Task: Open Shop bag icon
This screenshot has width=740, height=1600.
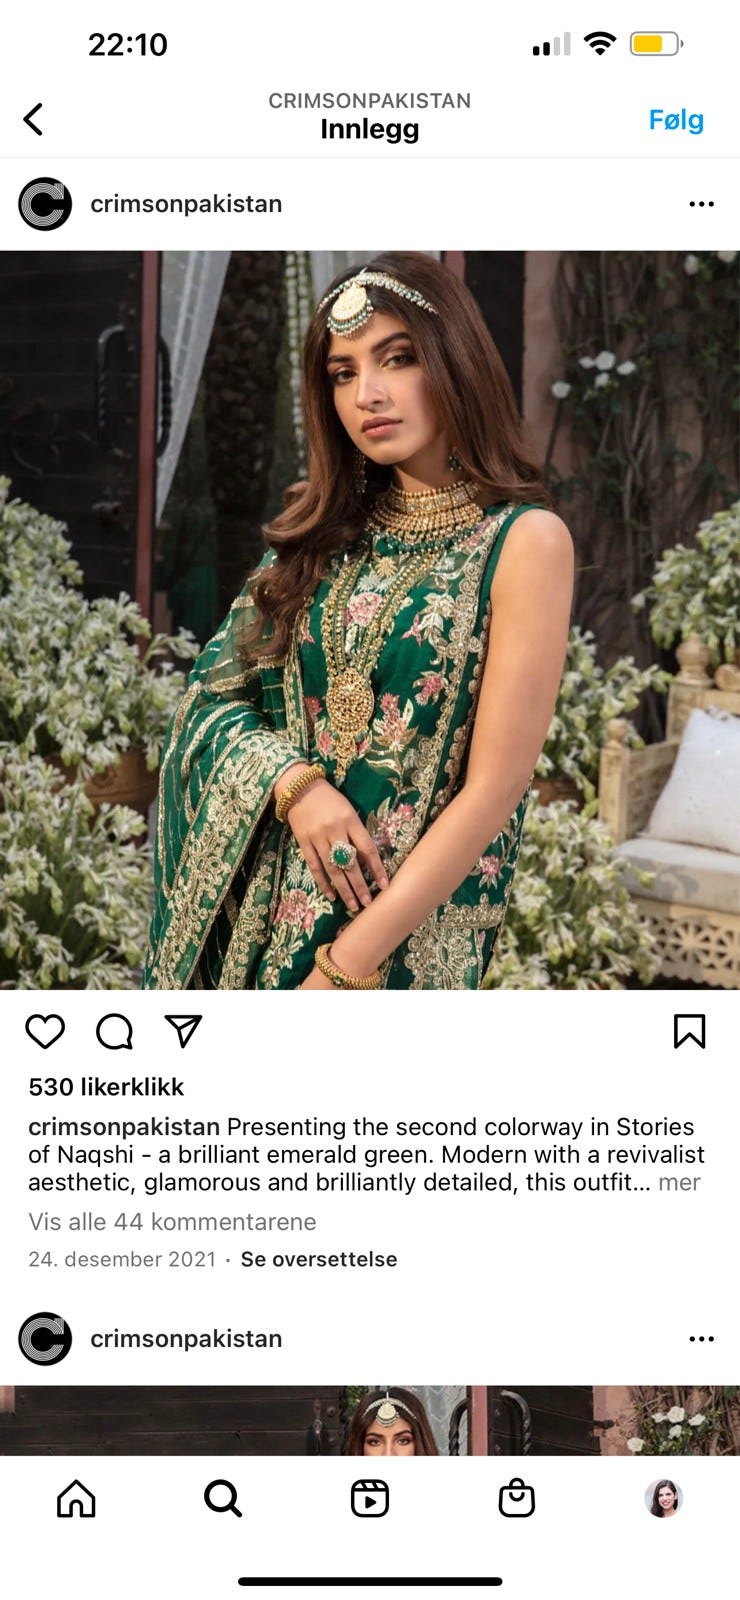Action: tap(517, 1498)
